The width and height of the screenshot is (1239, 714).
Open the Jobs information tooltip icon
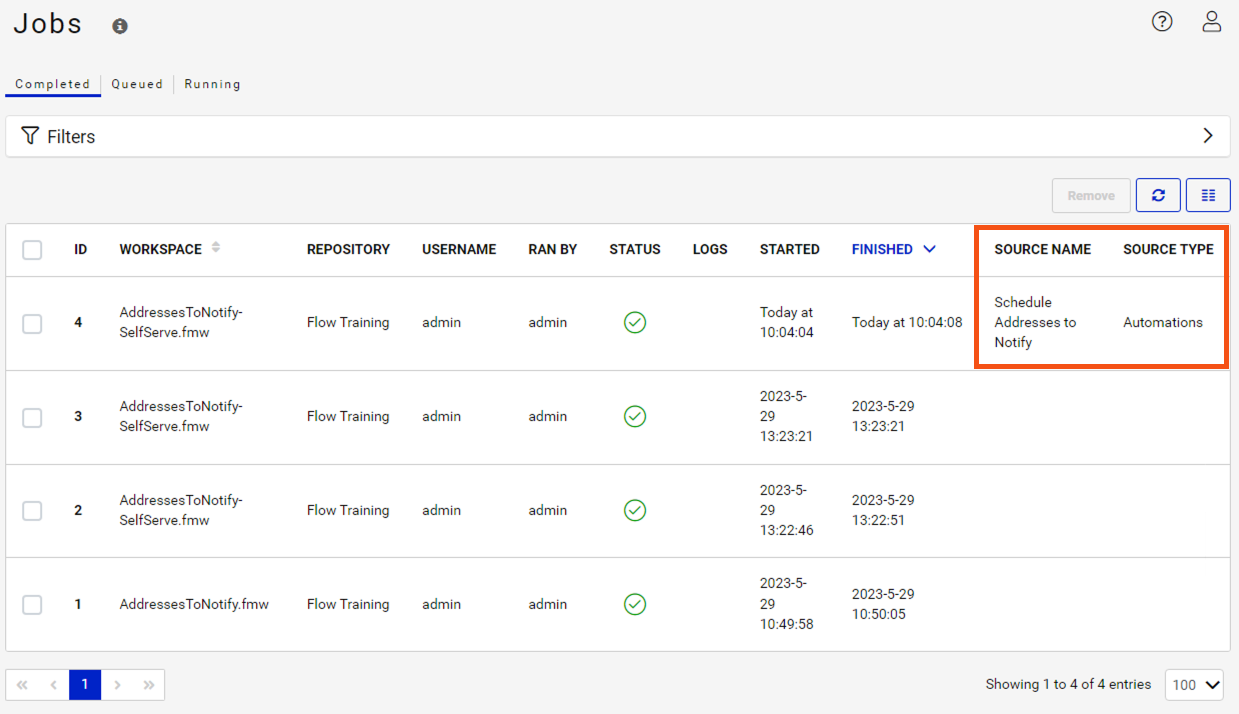click(120, 26)
